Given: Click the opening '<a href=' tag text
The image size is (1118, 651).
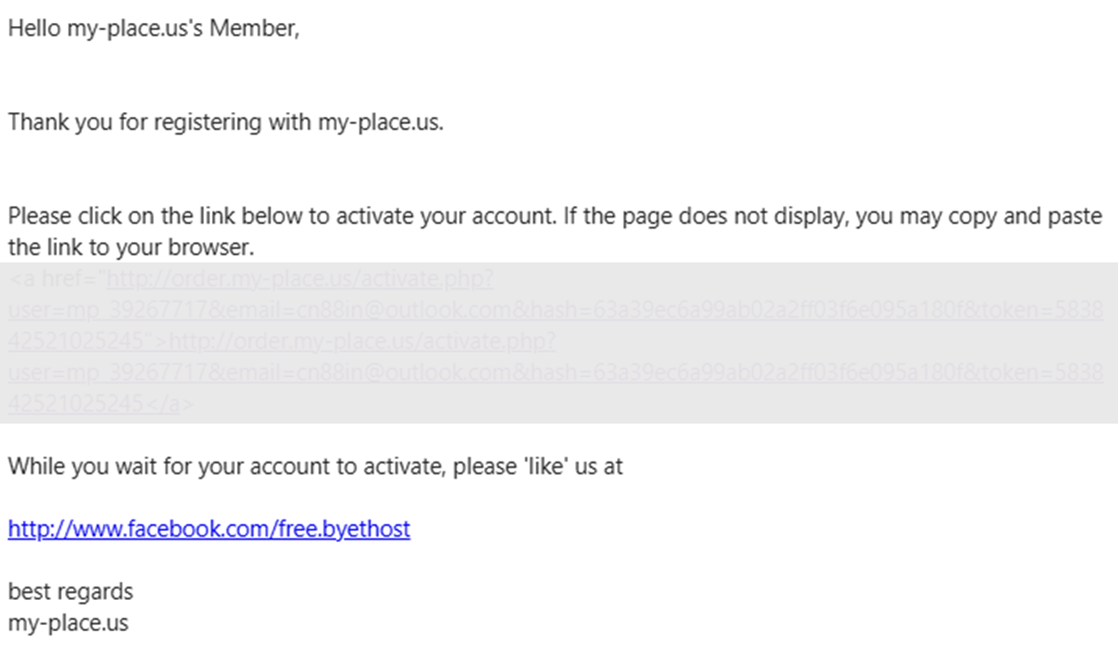Looking at the screenshot, I should point(52,279).
